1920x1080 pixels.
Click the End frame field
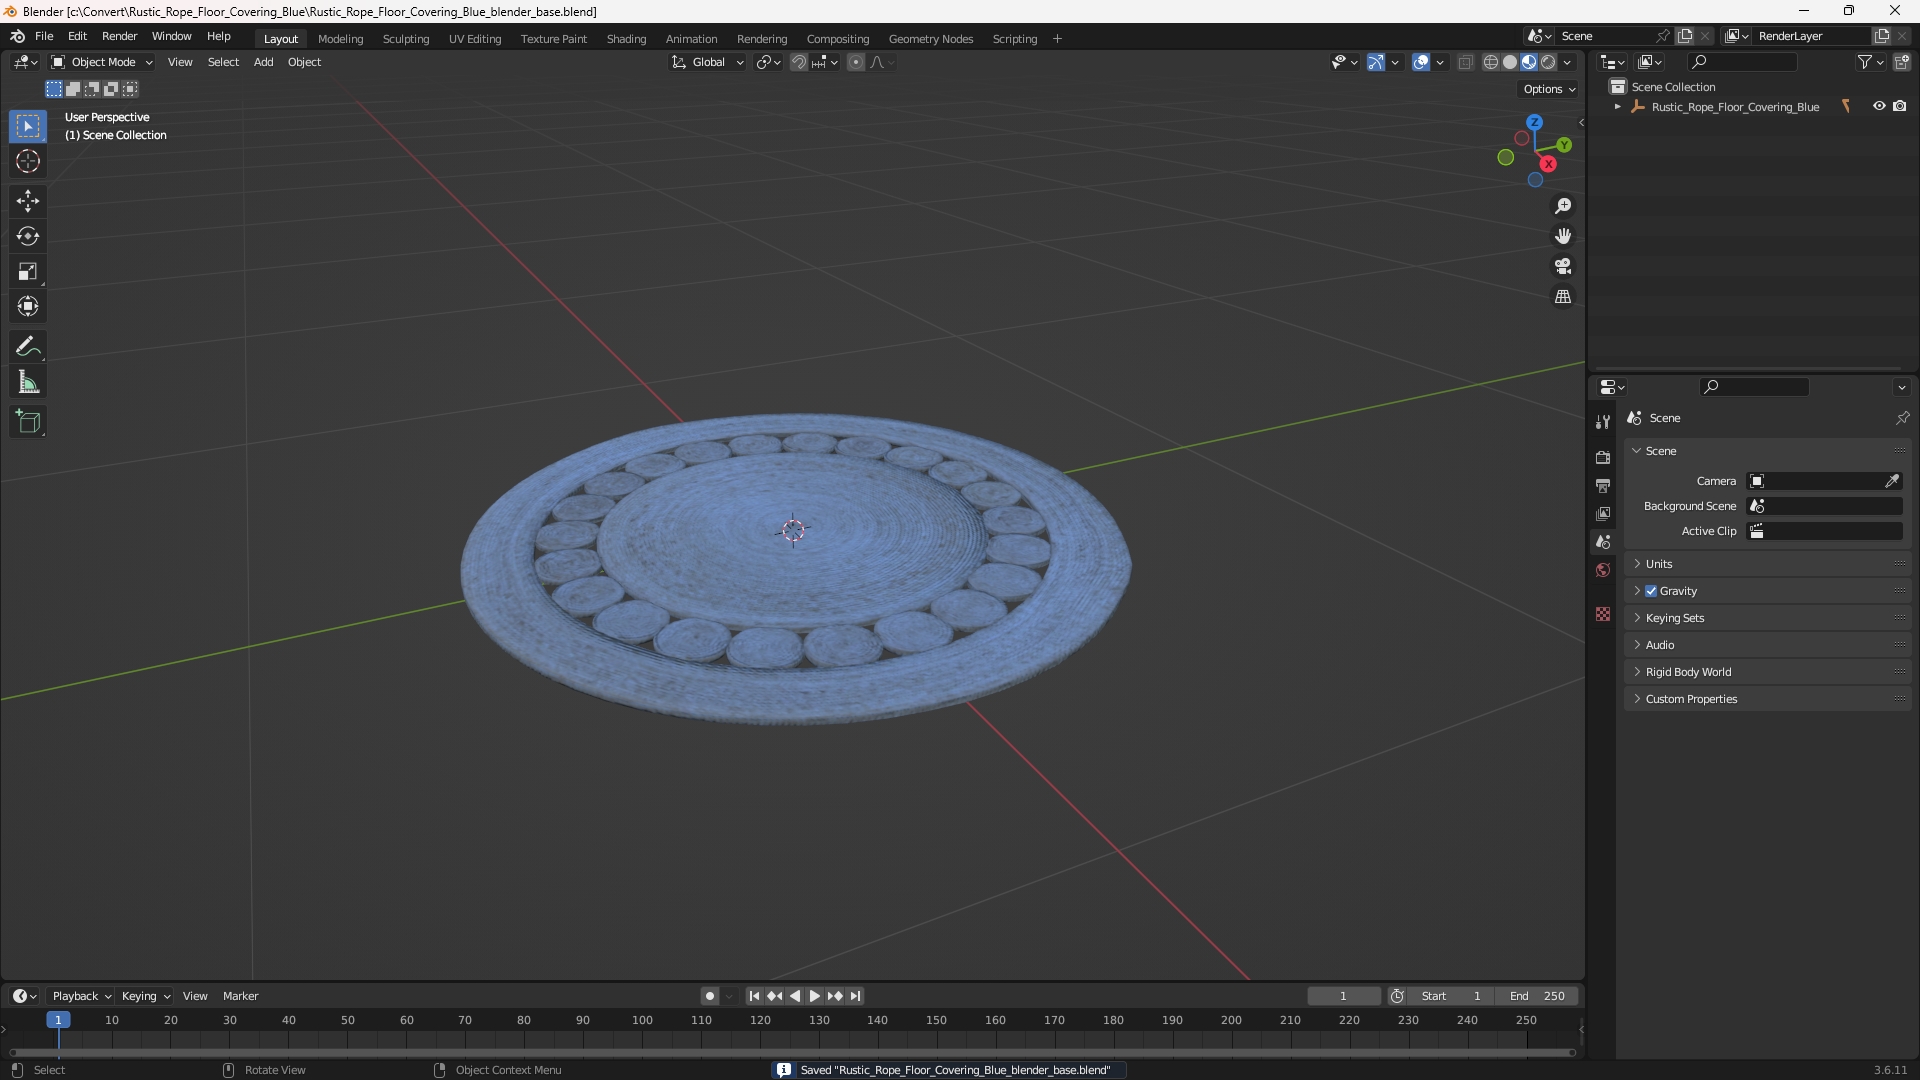[1536, 996]
